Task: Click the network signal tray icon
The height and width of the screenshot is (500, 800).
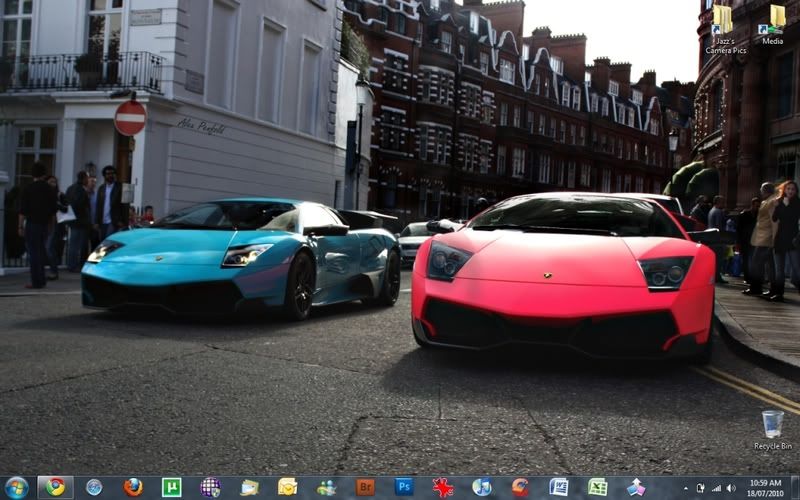Action: [717, 488]
